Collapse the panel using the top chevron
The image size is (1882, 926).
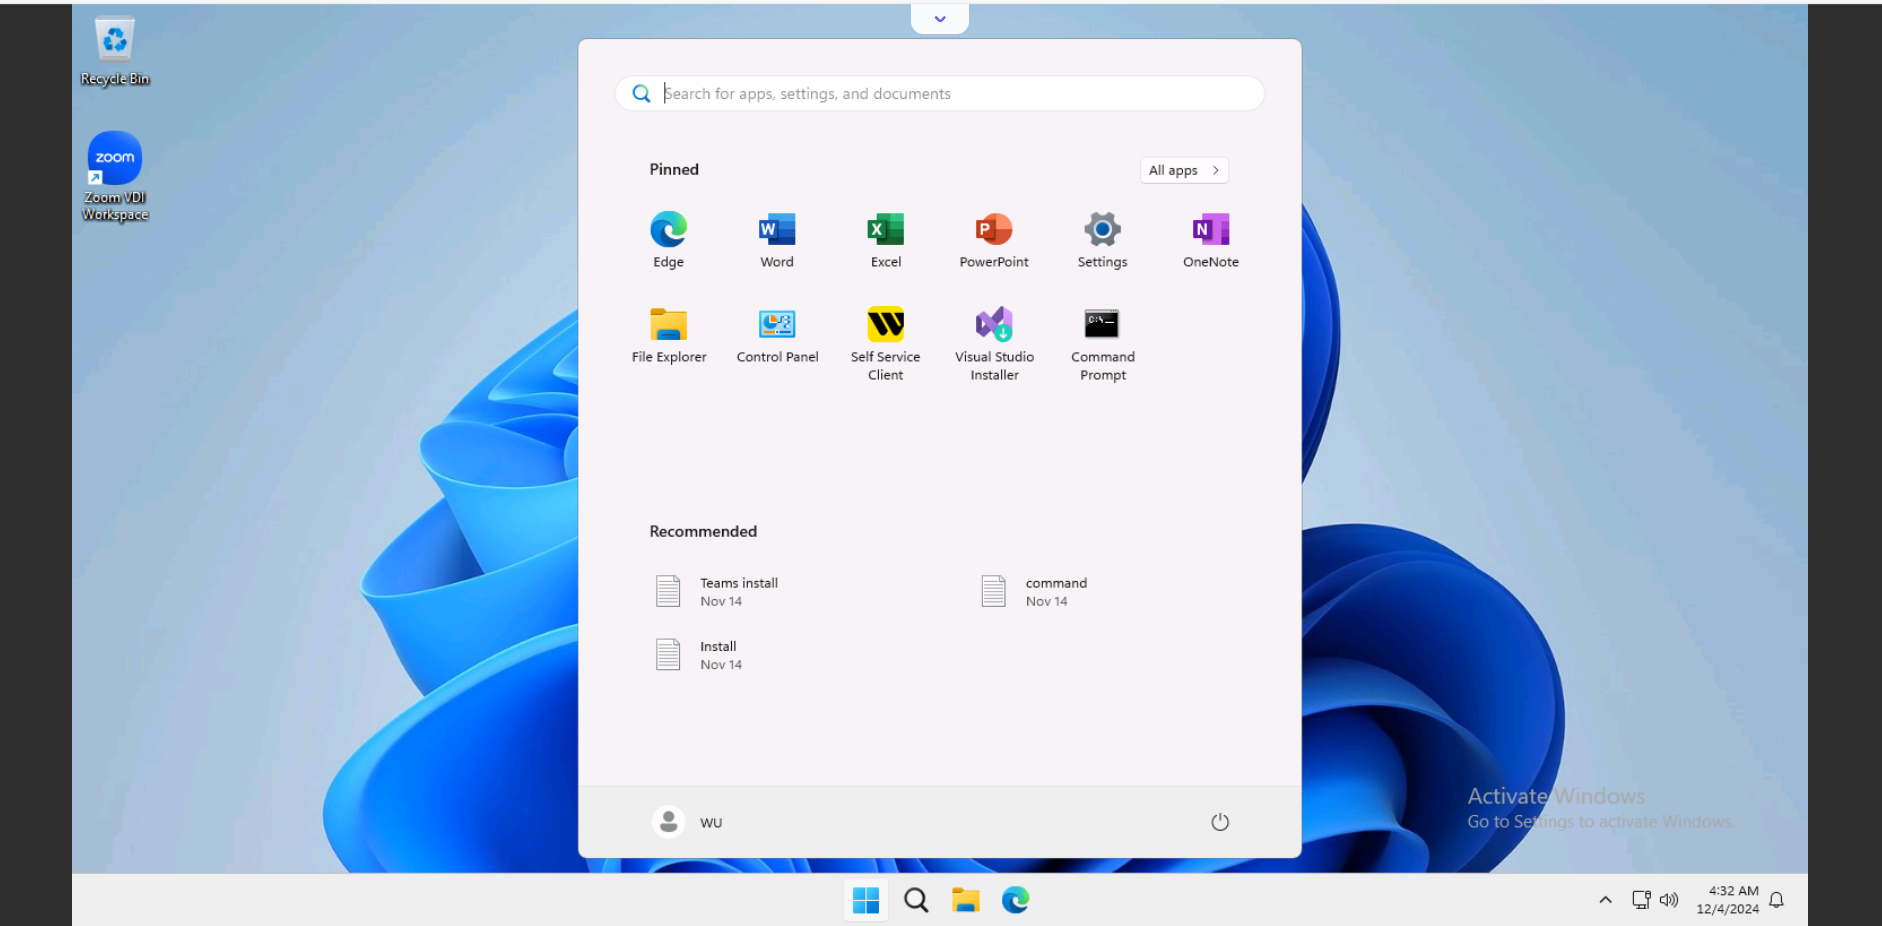point(938,18)
